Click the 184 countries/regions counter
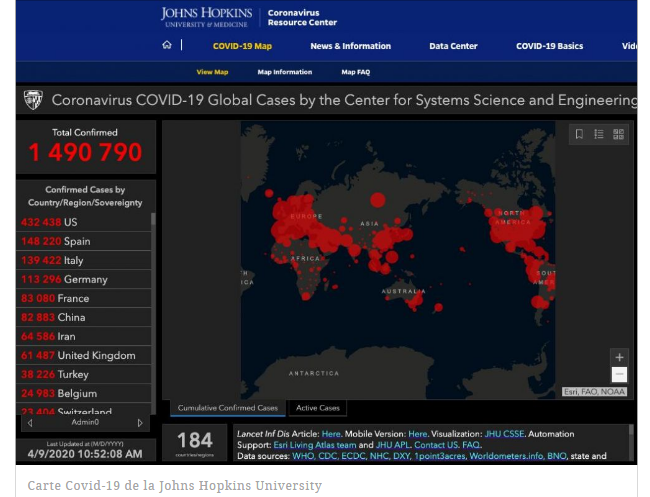This screenshot has width=650, height=497. [x=194, y=442]
